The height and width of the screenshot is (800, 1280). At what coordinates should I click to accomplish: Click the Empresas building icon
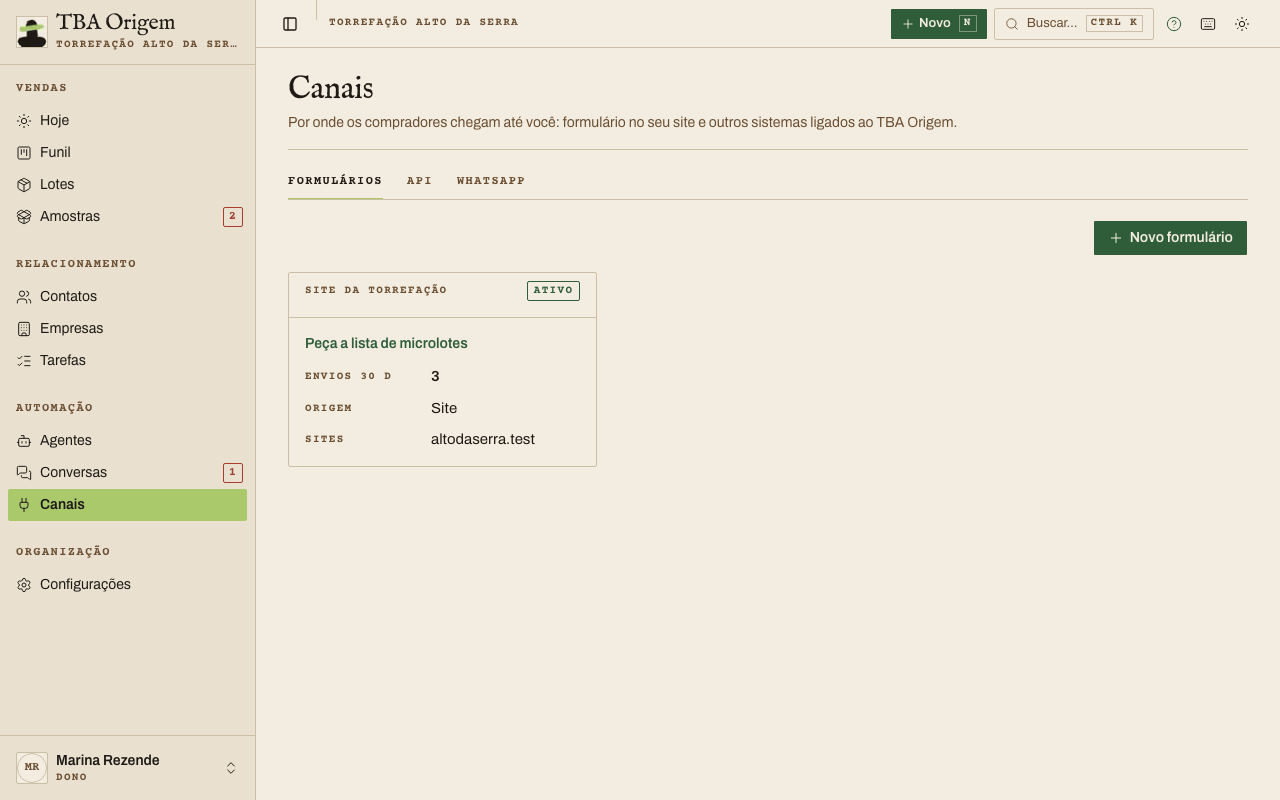(24, 329)
